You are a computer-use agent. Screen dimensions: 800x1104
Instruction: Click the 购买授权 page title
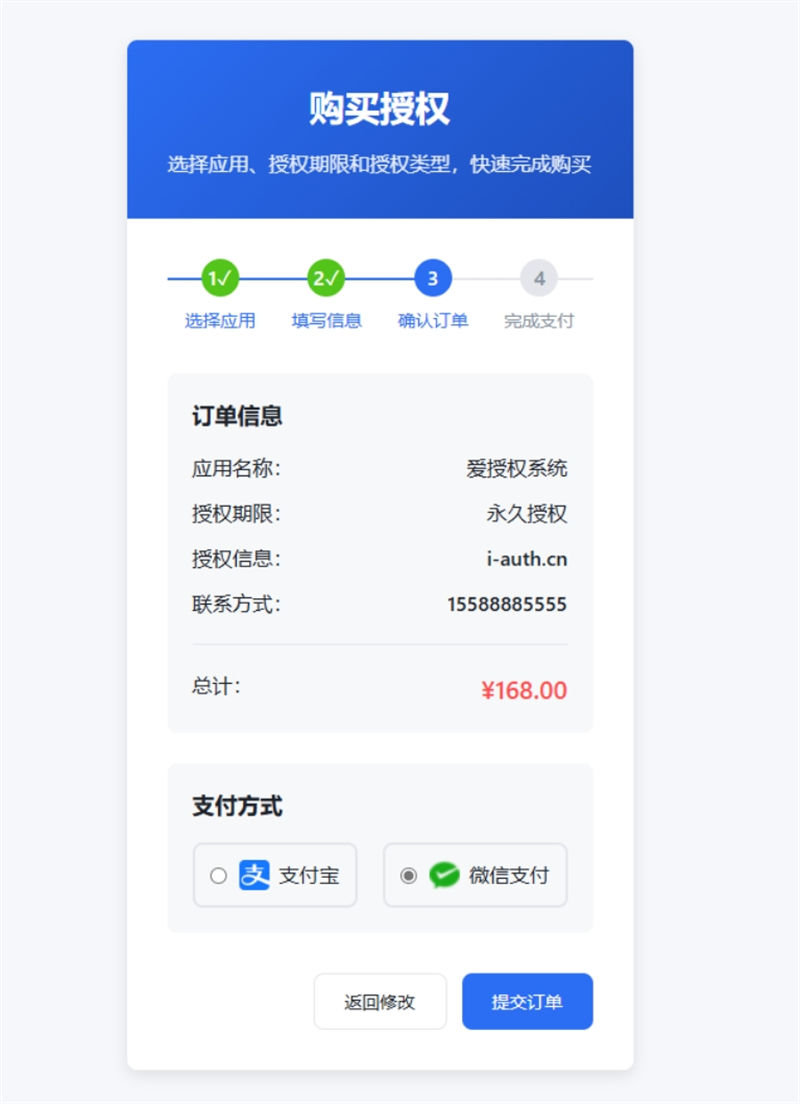[x=380, y=109]
